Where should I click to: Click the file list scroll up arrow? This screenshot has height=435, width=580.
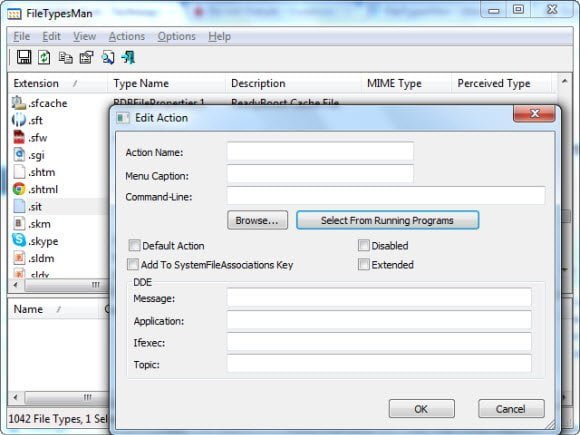(564, 81)
